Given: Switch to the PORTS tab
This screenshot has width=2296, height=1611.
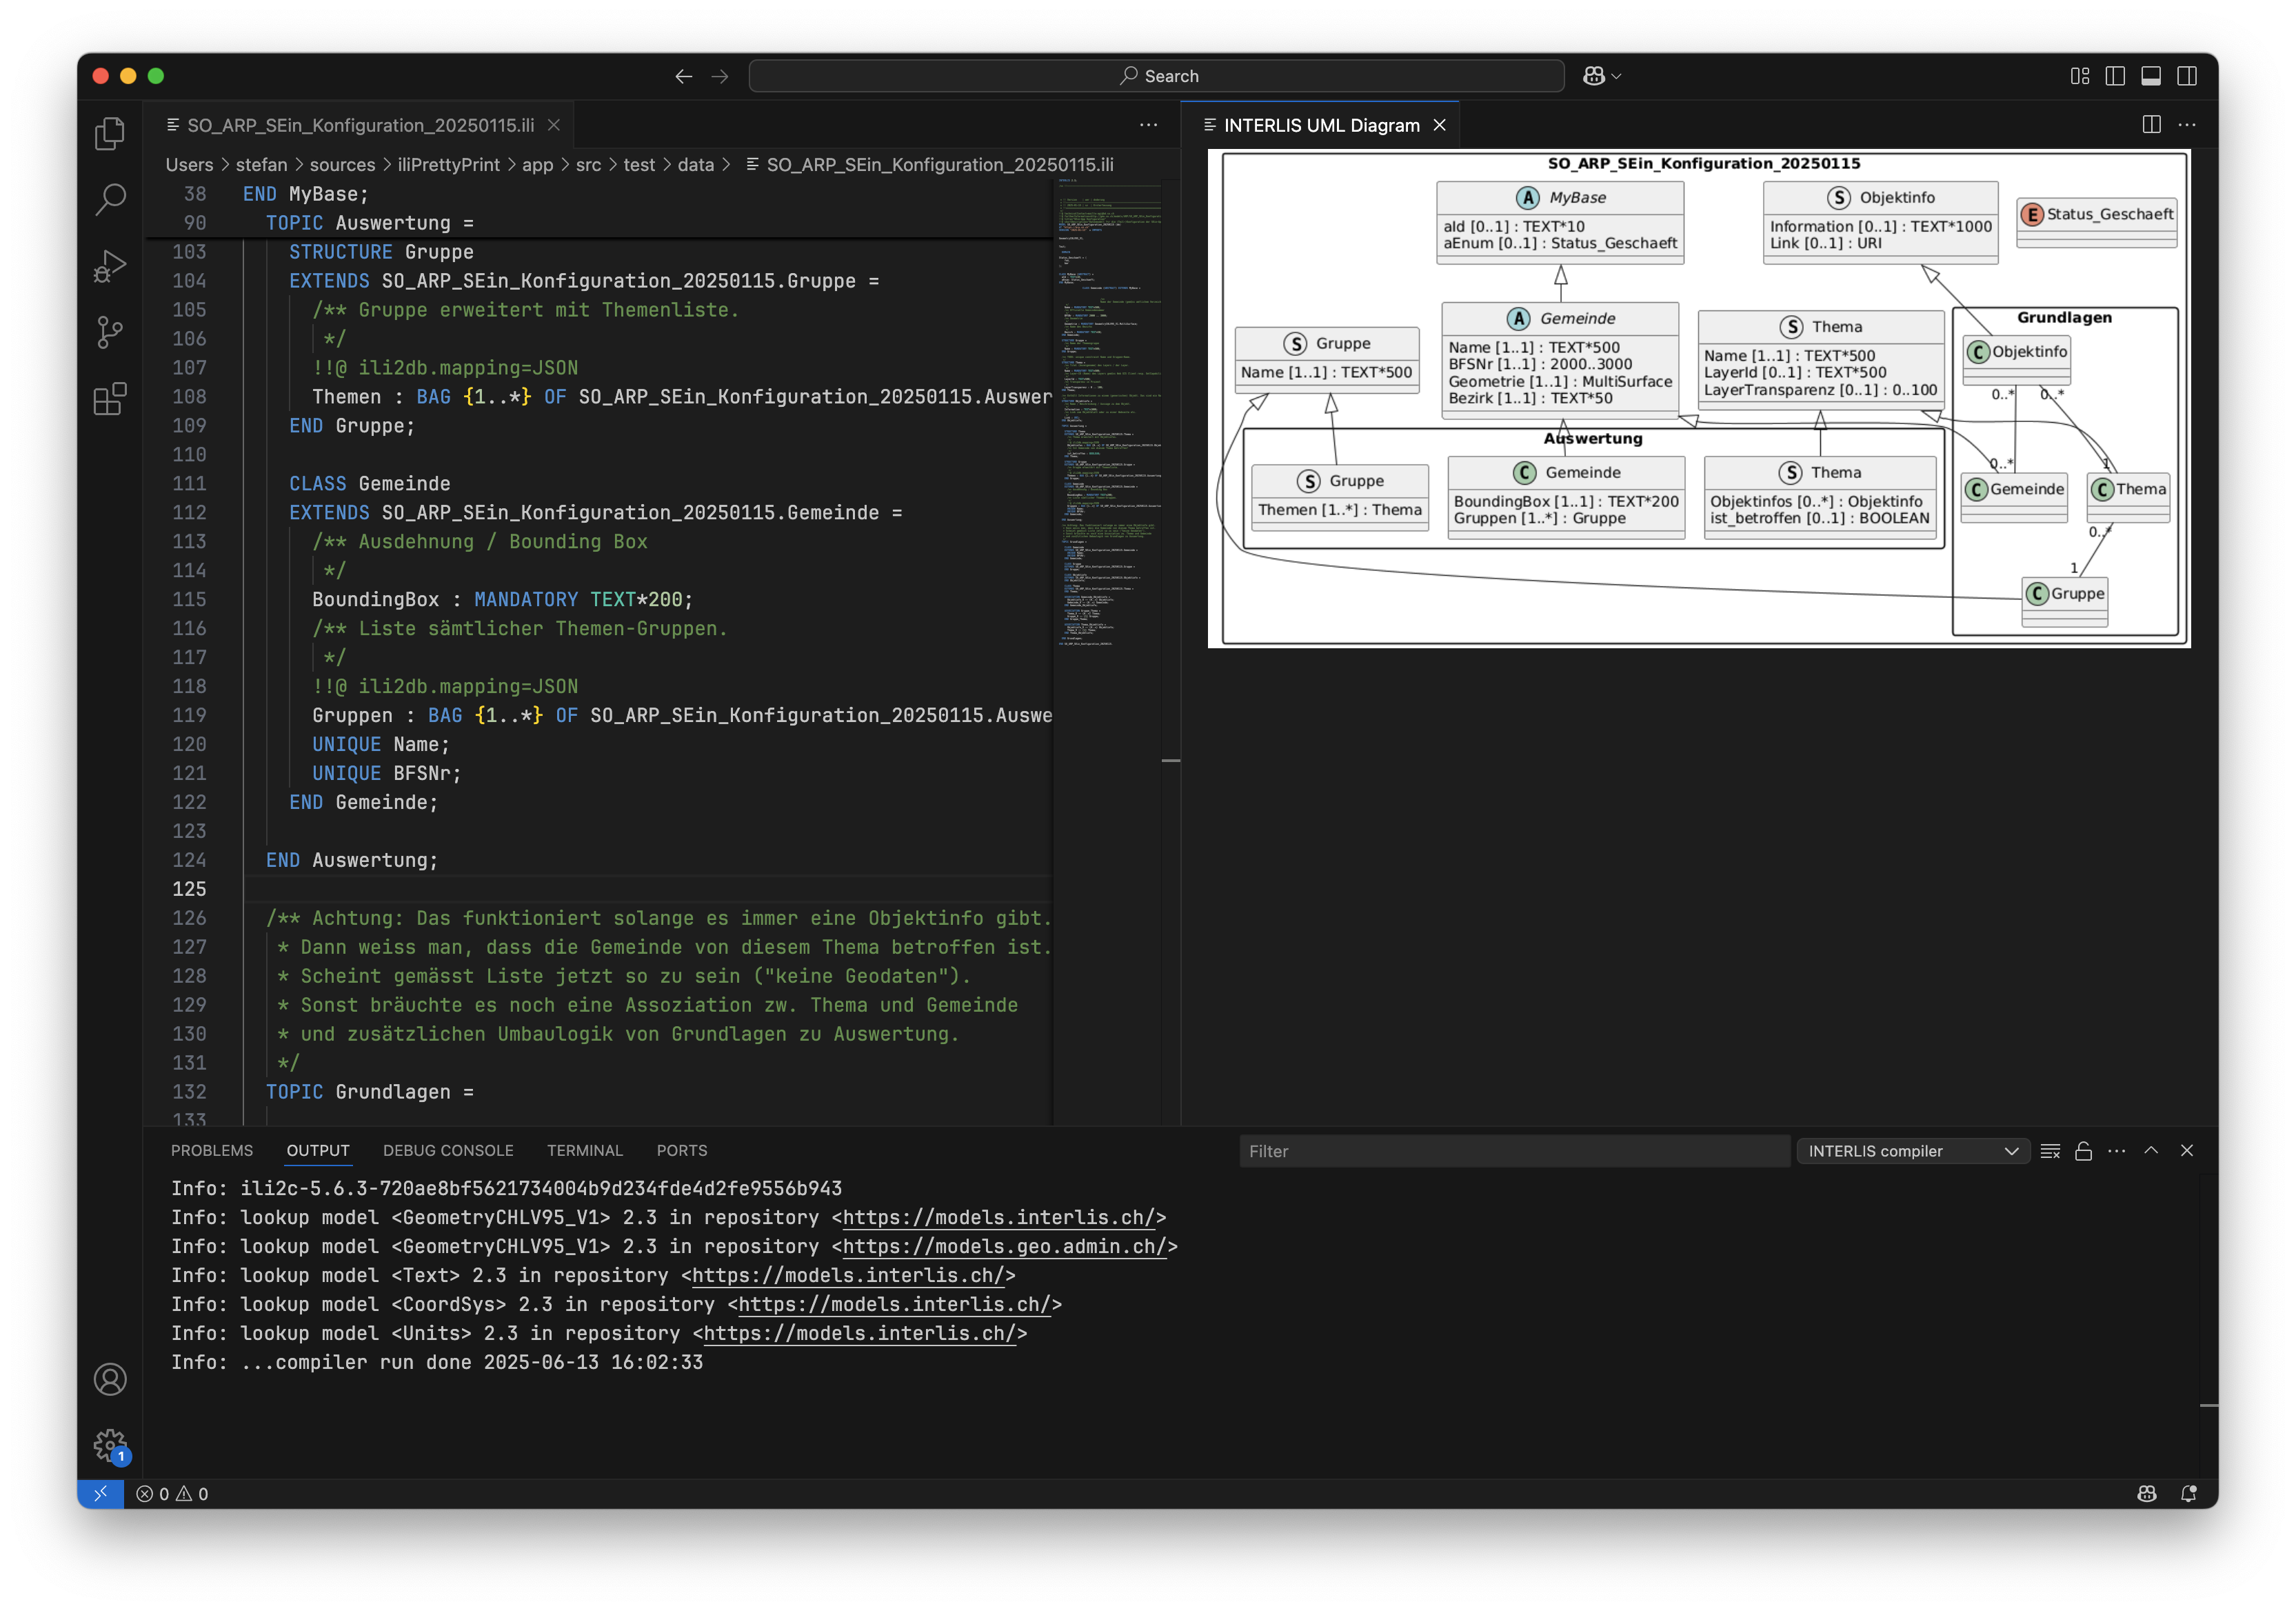Looking at the screenshot, I should (682, 1151).
